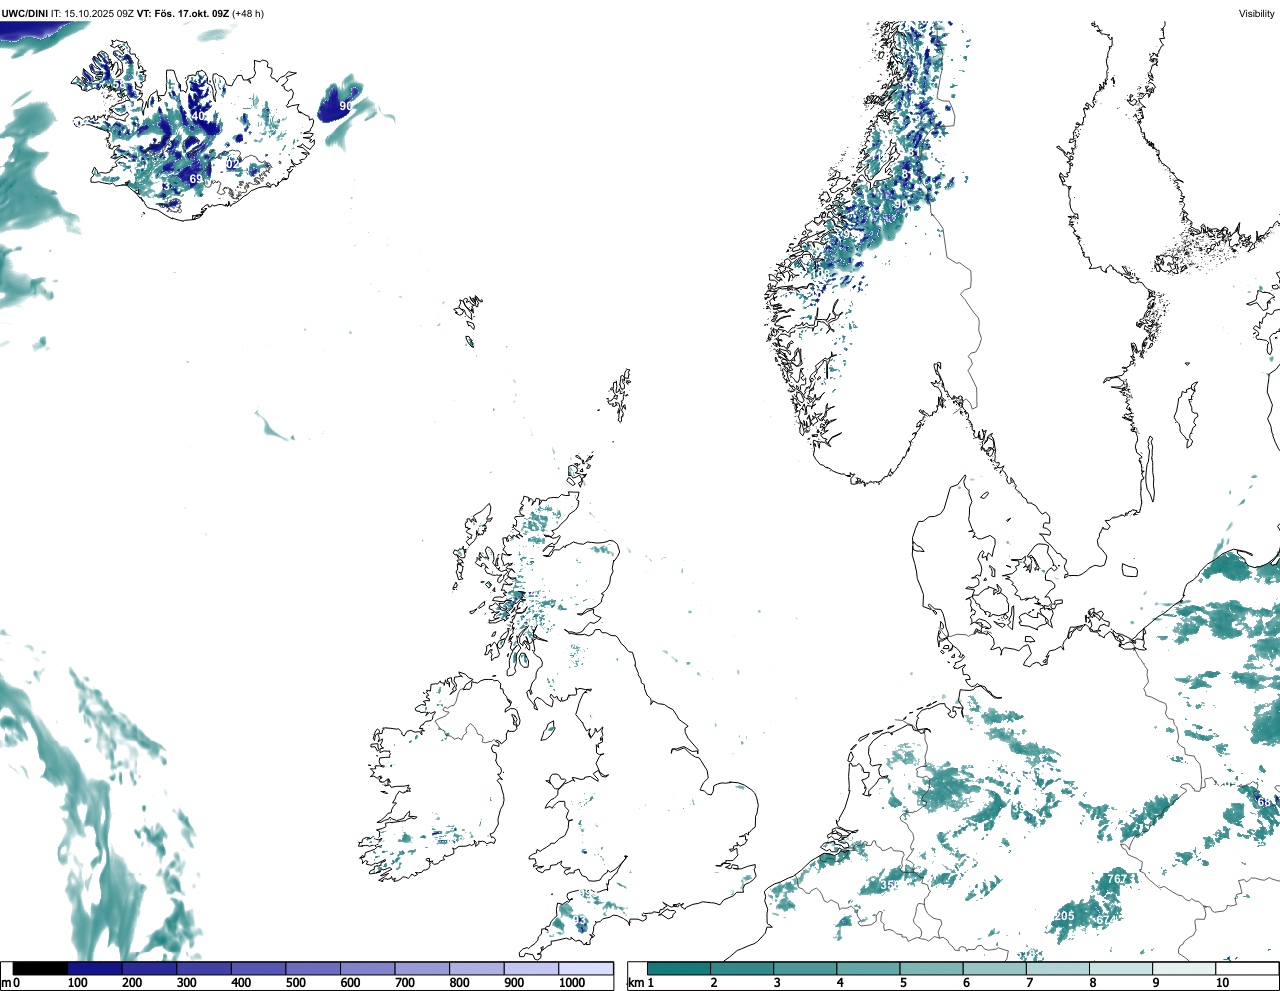This screenshot has height=991, width=1280.
Task: Select the 600–700 m legend segment
Action: pos(367,968)
